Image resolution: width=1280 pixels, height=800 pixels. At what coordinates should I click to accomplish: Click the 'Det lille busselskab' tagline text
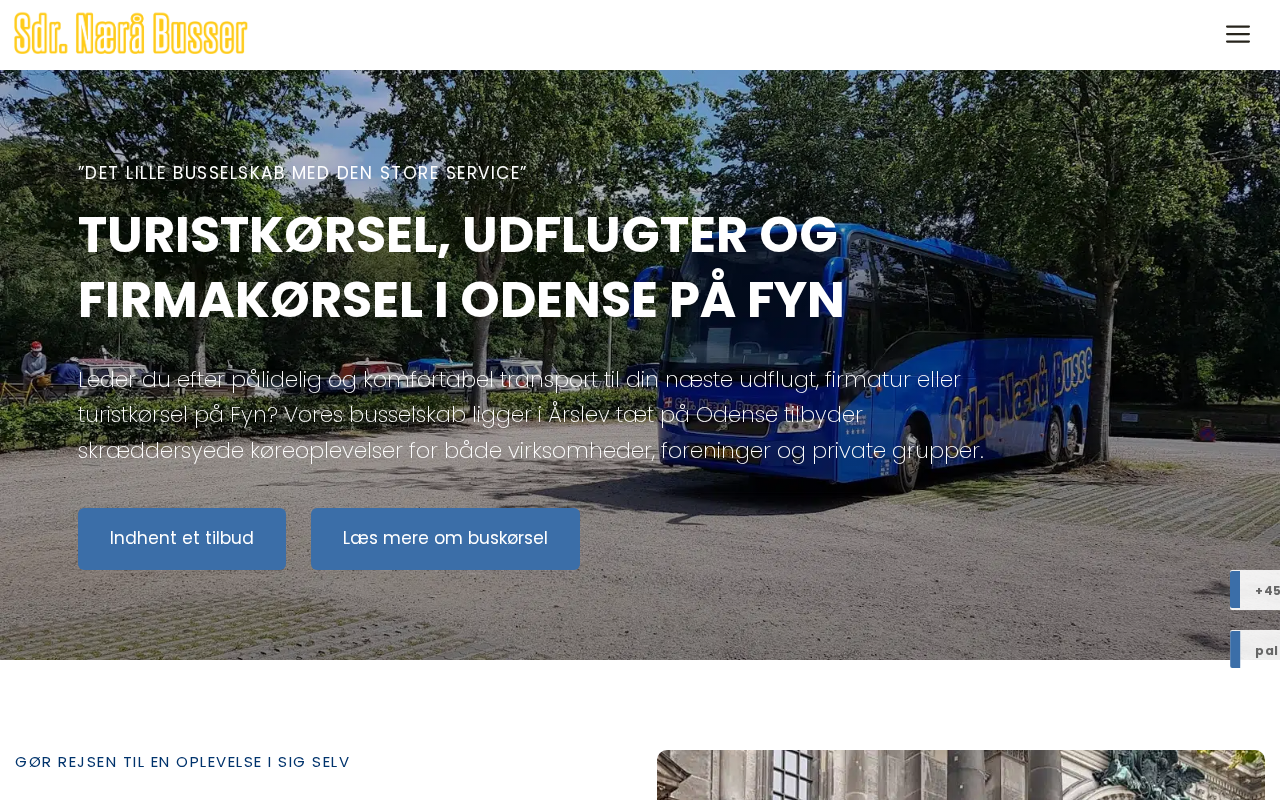coord(302,173)
